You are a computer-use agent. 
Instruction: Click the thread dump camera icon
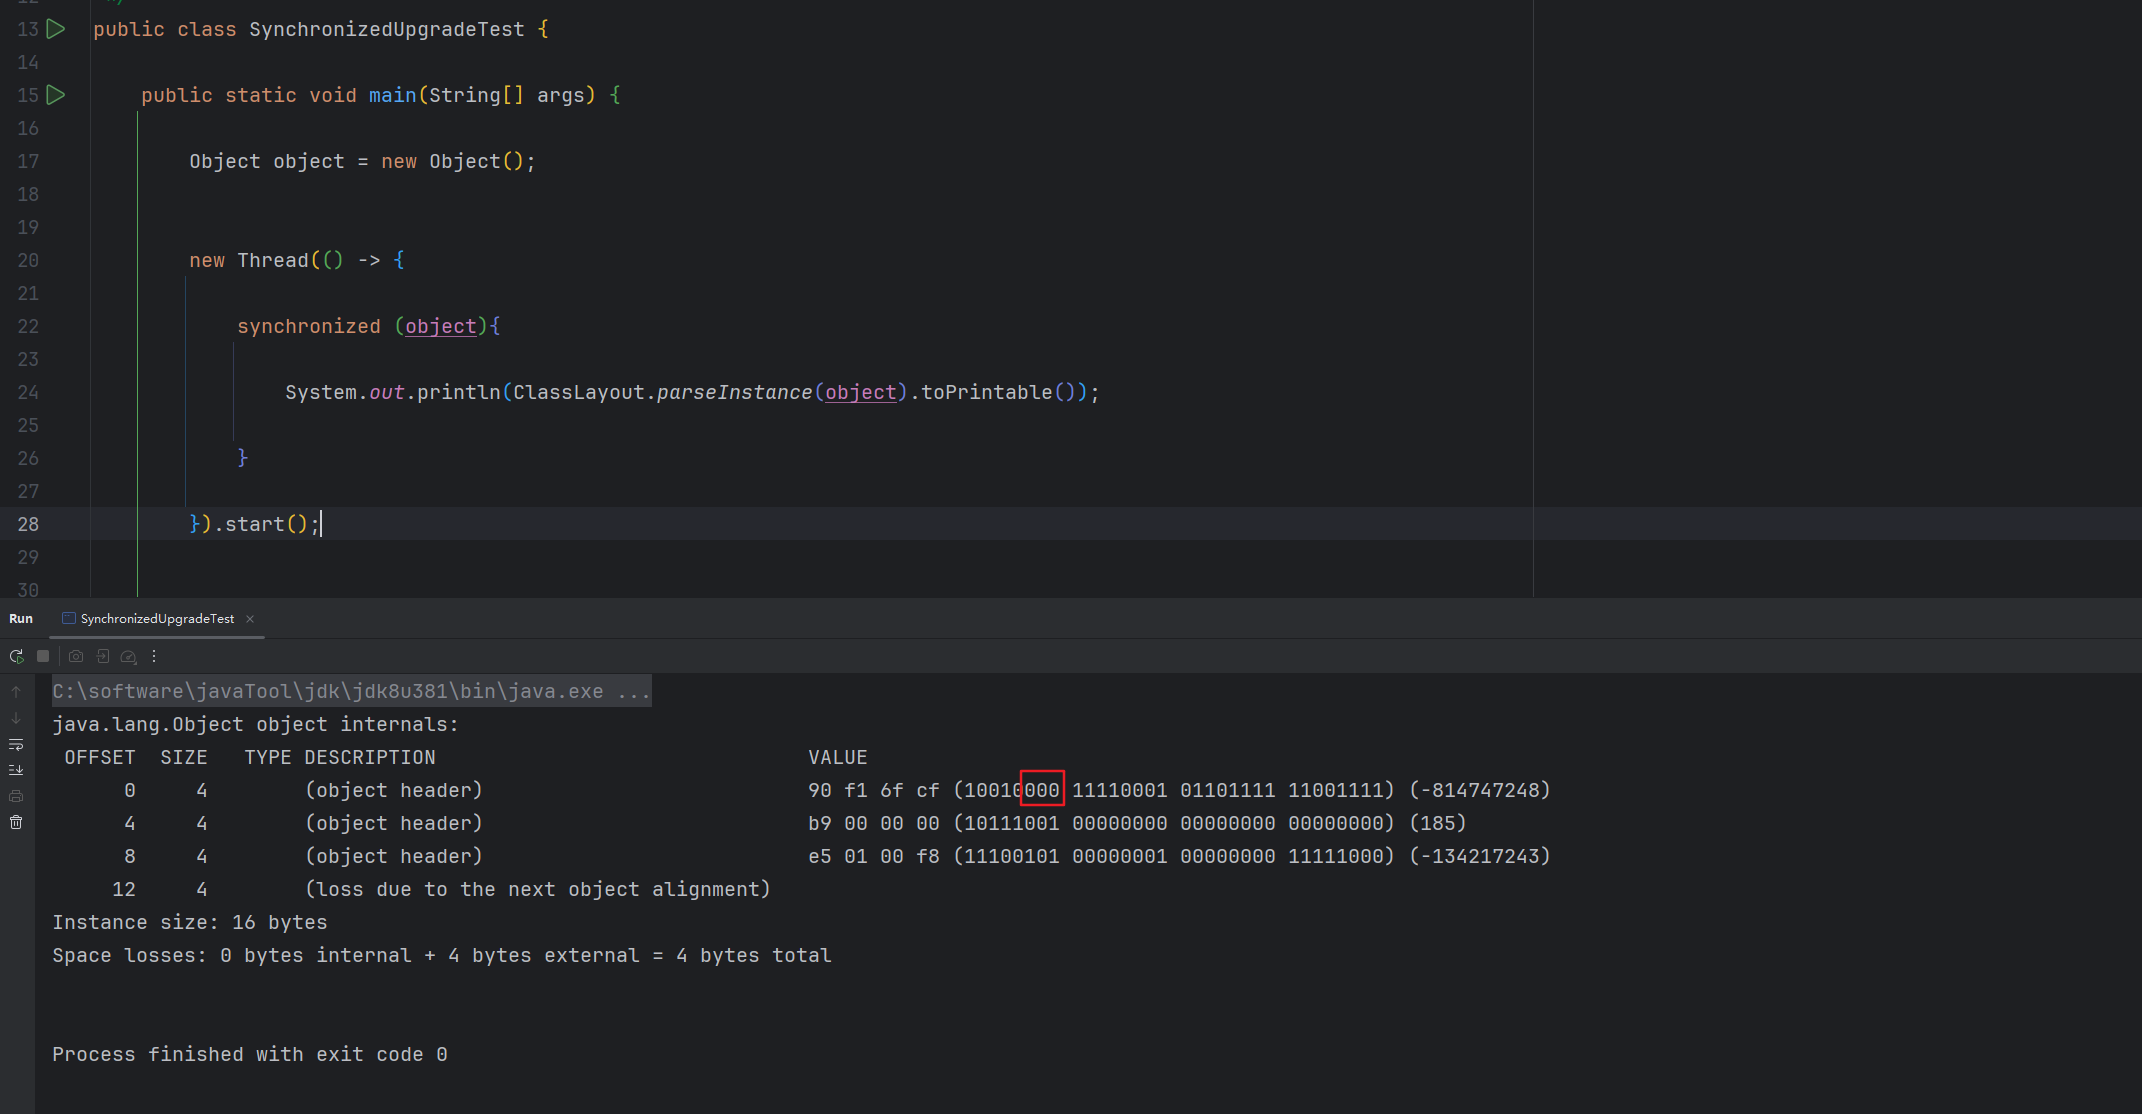pyautogui.click(x=76, y=656)
